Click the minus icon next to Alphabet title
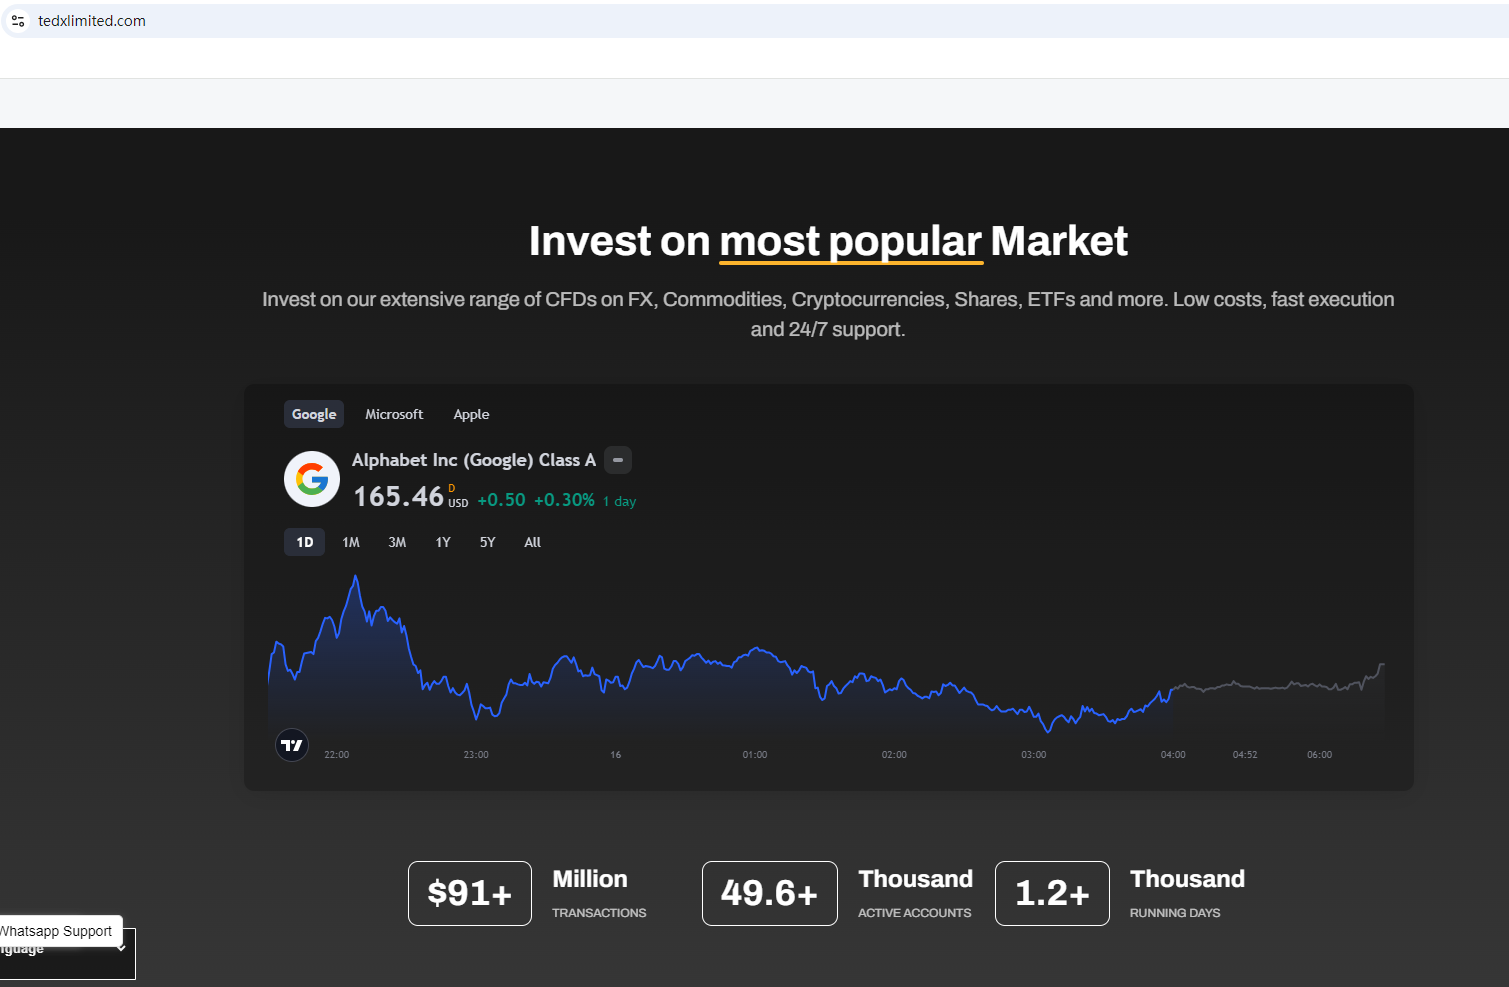Screen dimensions: 1509x987 click(618, 460)
